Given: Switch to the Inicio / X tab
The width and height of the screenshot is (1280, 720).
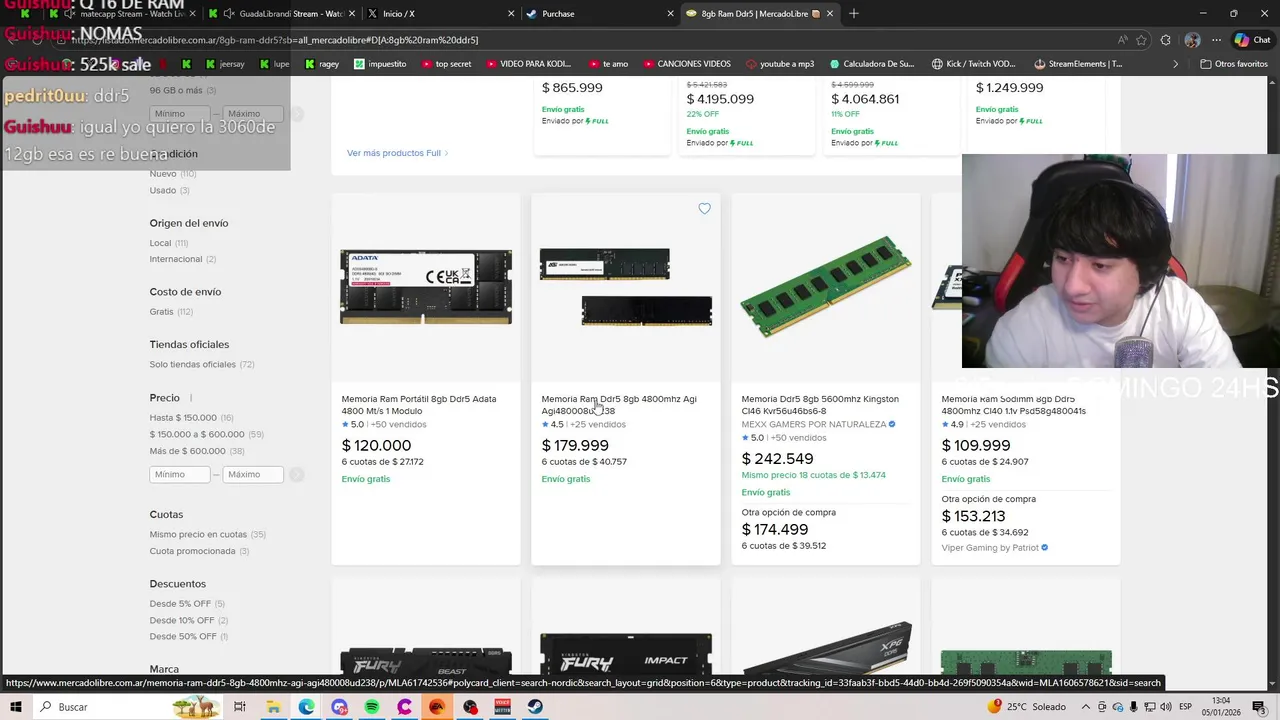Looking at the screenshot, I should pyautogui.click(x=440, y=14).
